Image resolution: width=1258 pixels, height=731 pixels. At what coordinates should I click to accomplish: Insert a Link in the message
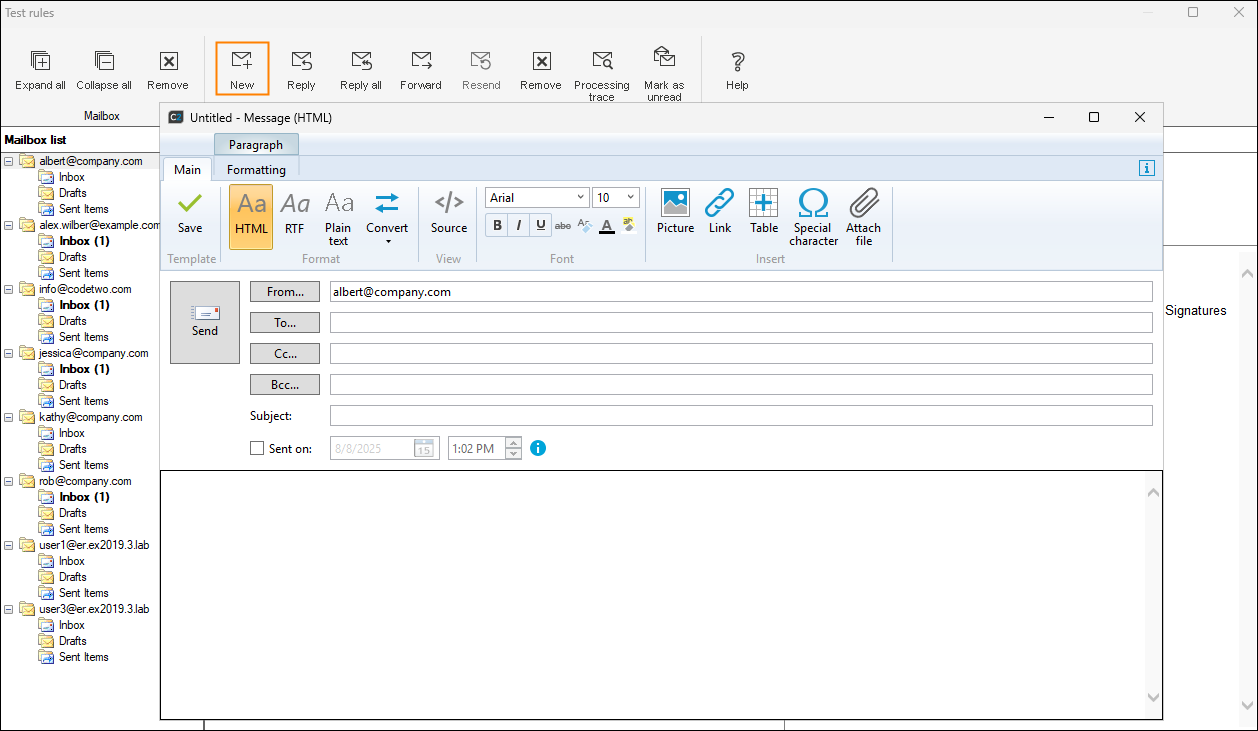719,204
